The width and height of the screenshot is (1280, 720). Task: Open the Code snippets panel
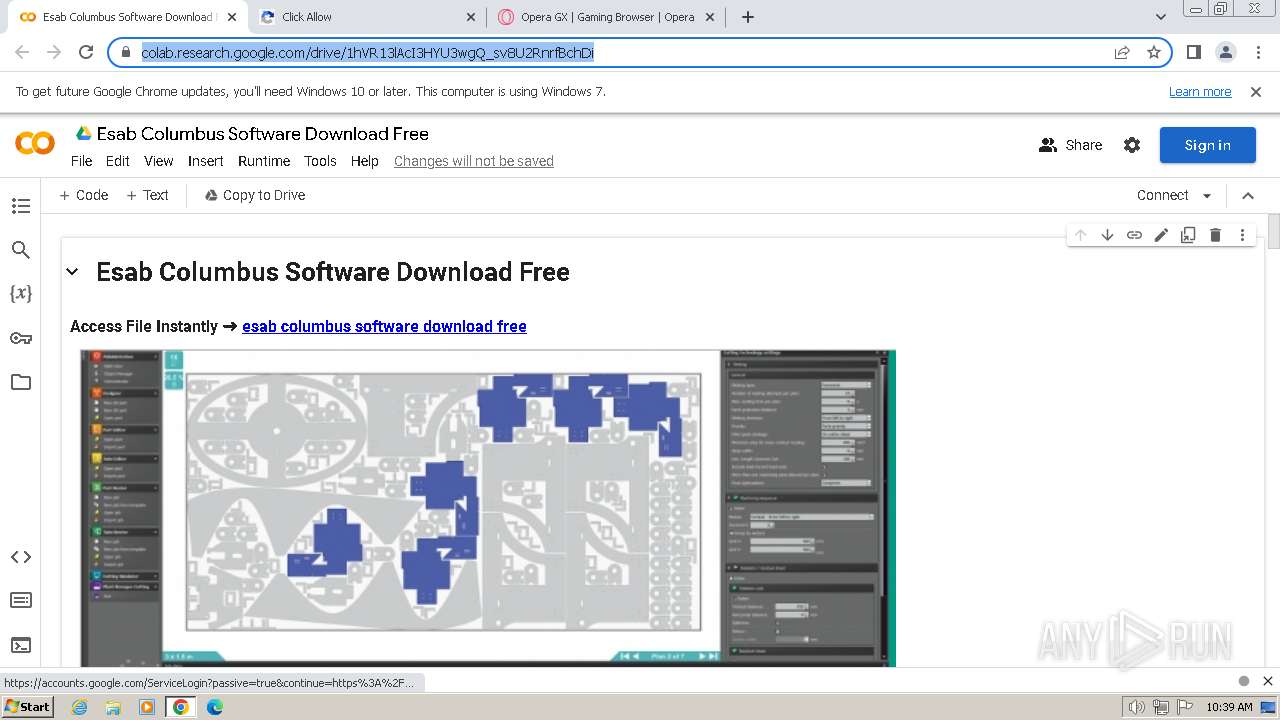click(x=20, y=557)
